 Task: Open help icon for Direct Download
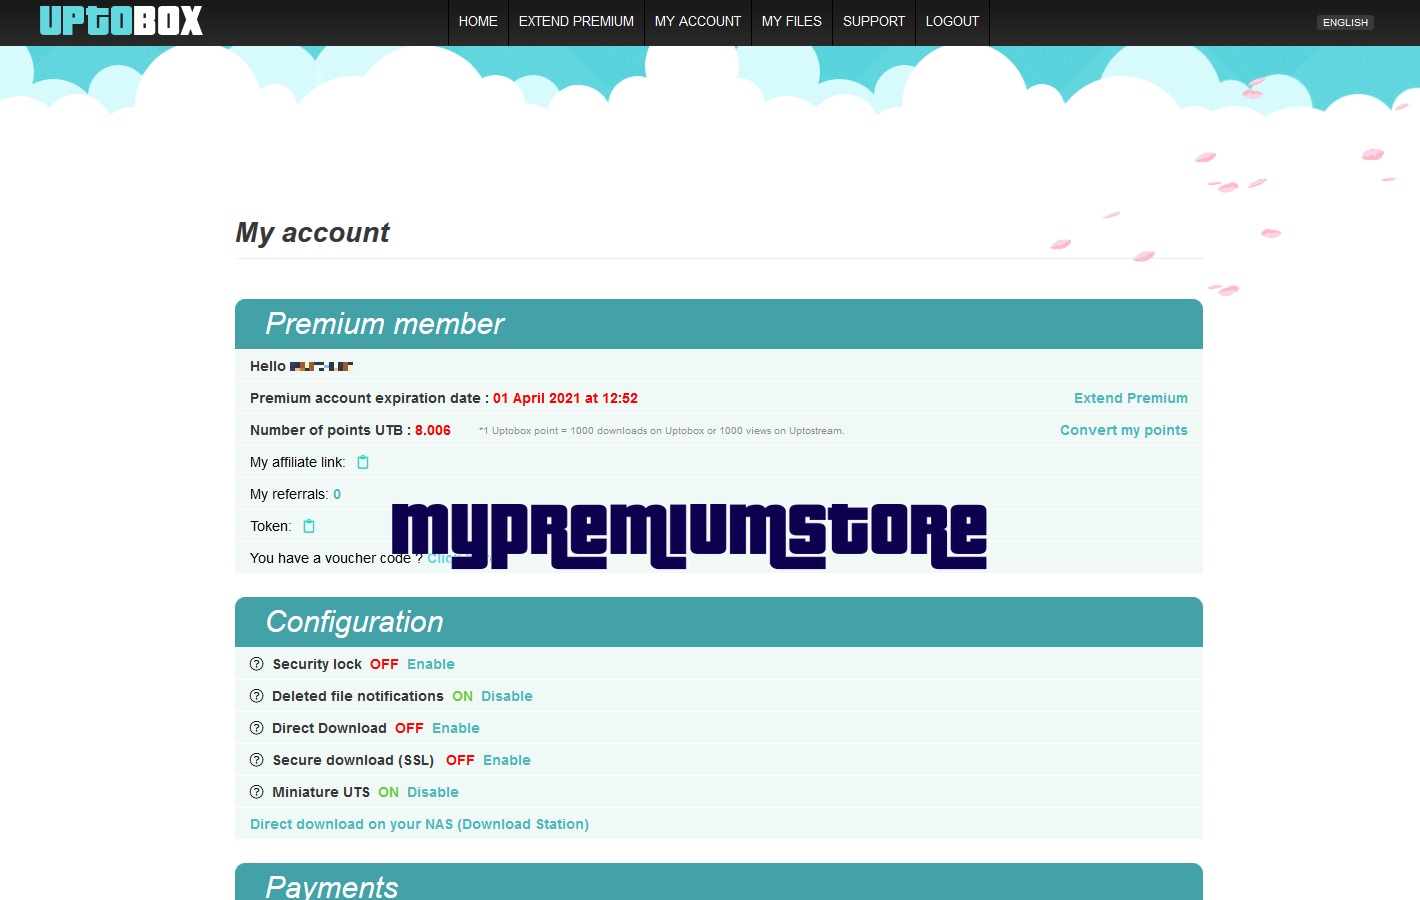[257, 728]
